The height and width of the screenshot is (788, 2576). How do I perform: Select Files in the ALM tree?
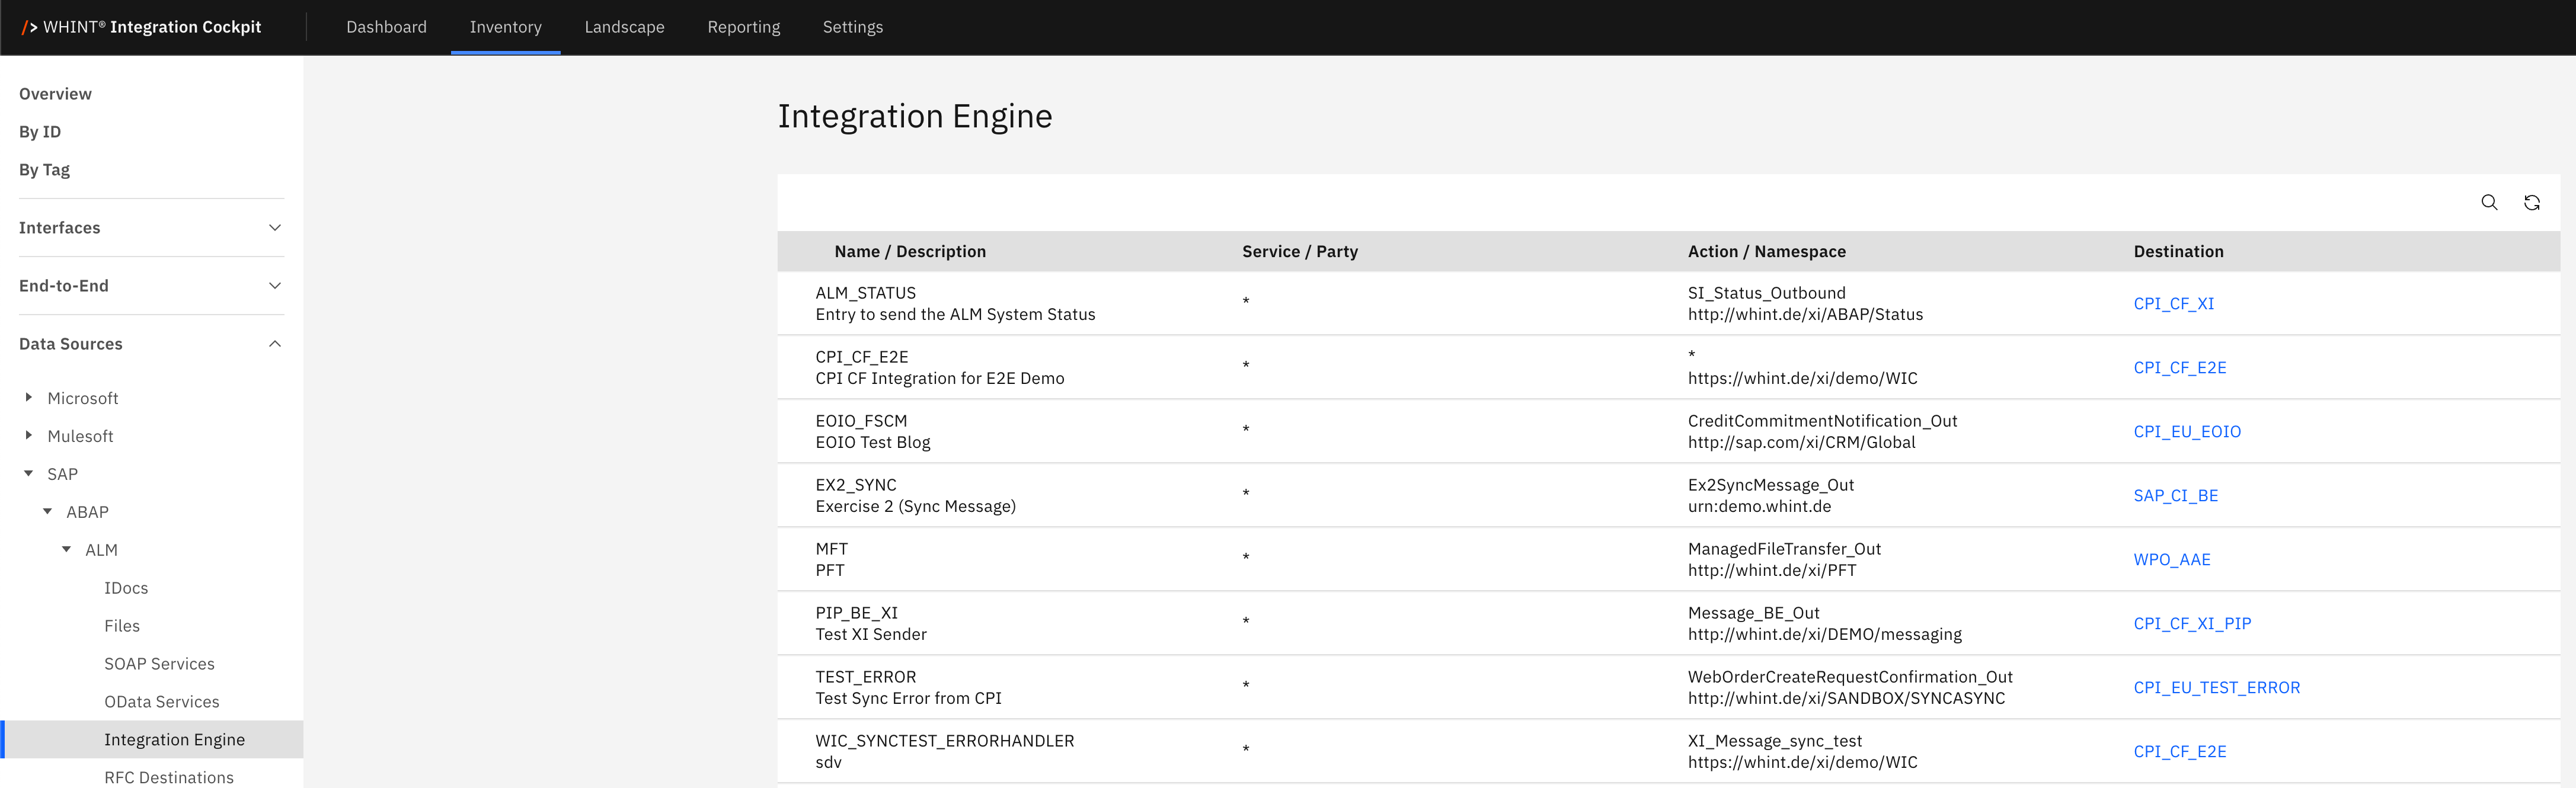(122, 626)
